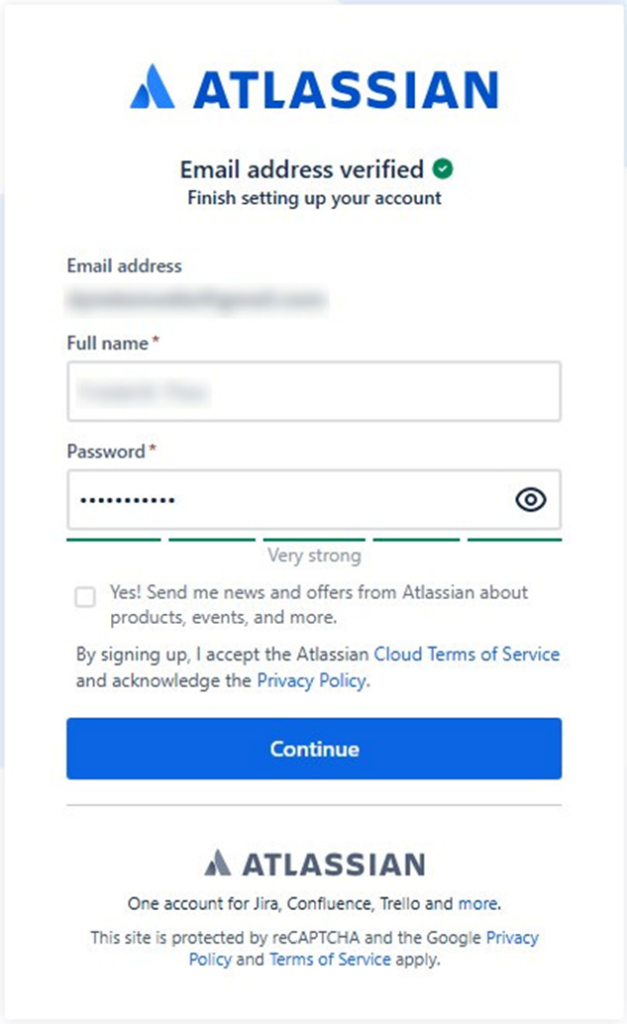The image size is (627, 1024).
Task: Select the Full name input field
Action: [313, 392]
